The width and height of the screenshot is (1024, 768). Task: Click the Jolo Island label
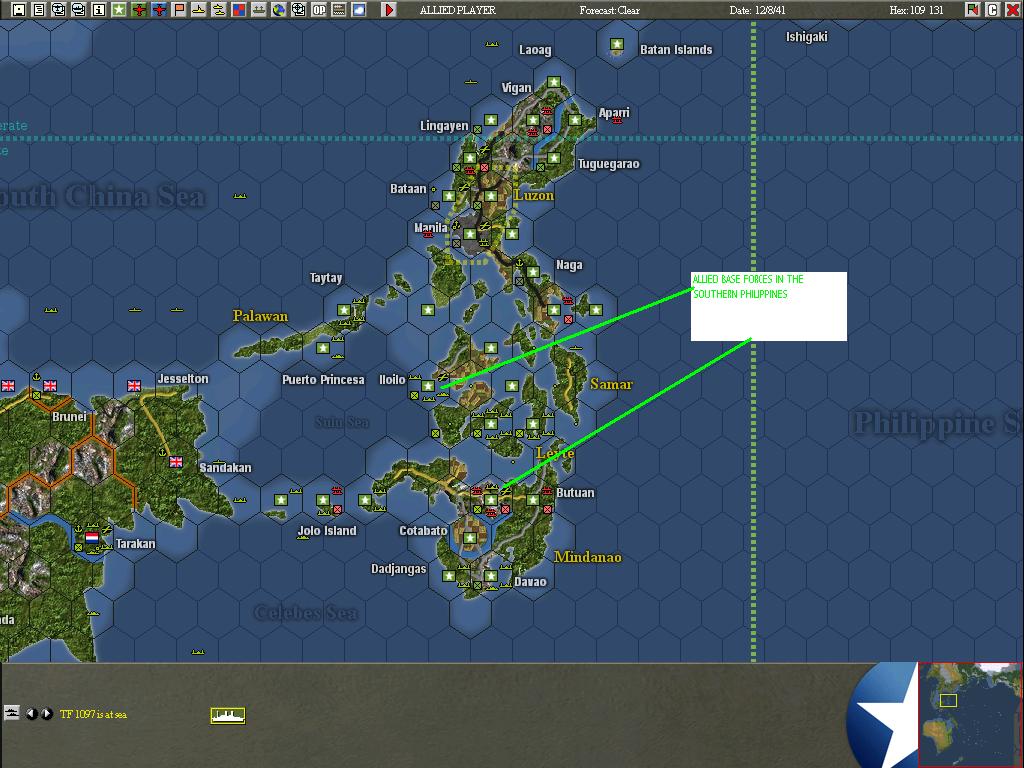coord(327,530)
